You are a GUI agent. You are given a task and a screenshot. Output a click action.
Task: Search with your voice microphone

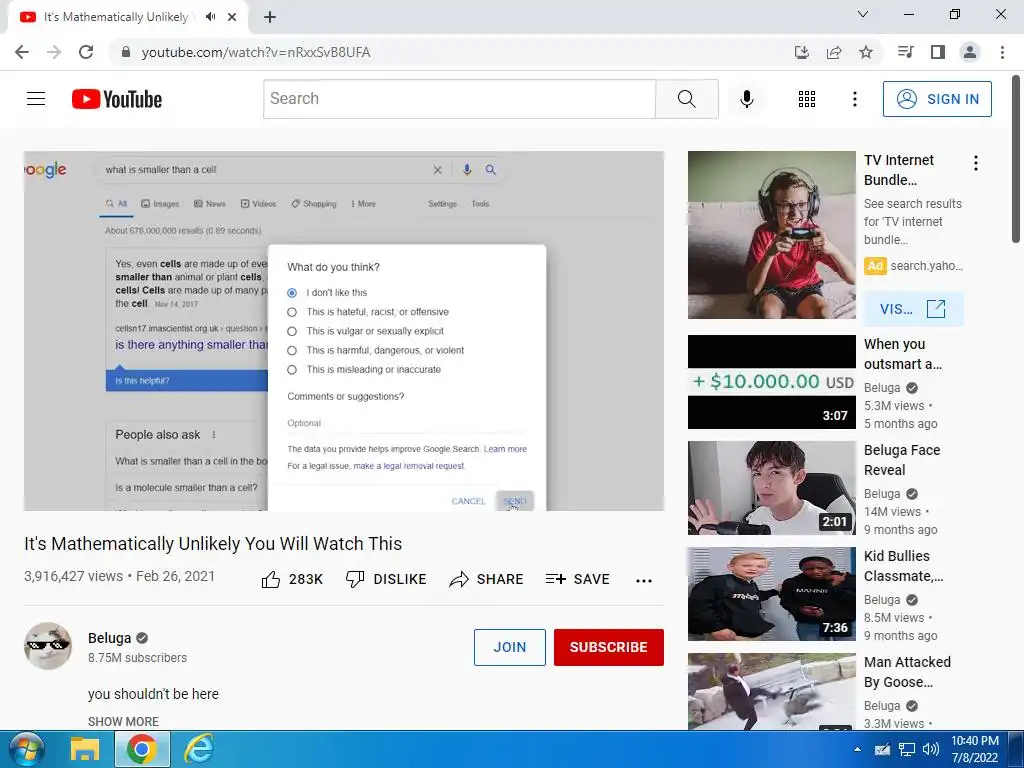[746, 99]
